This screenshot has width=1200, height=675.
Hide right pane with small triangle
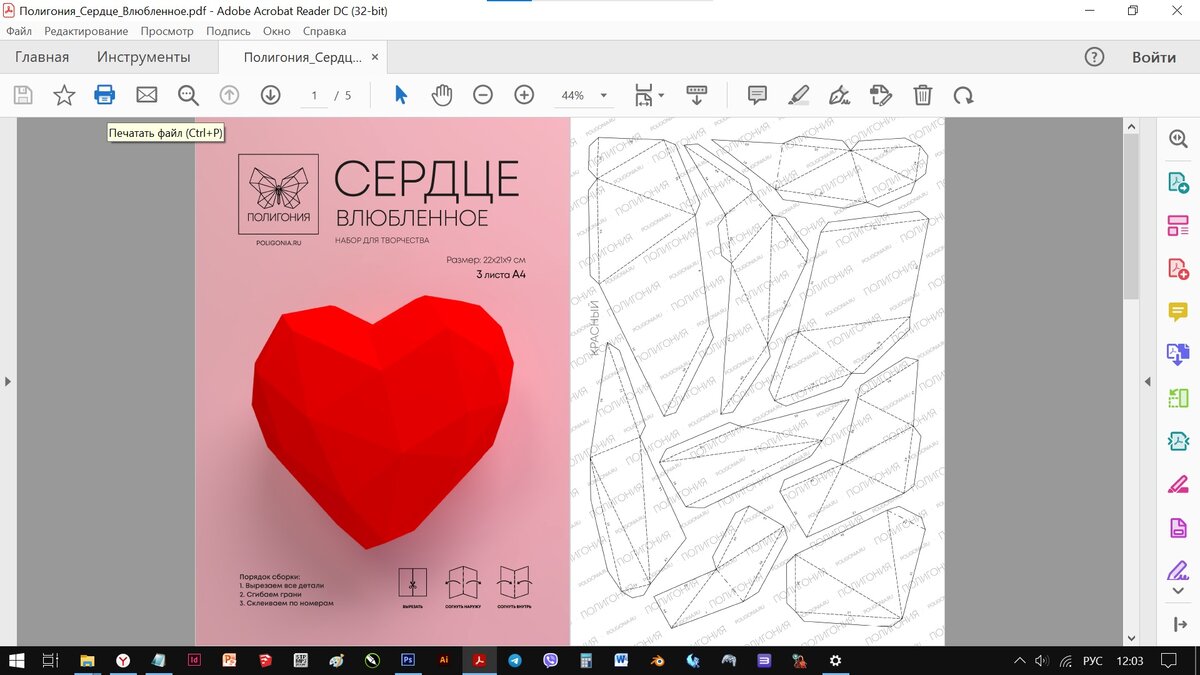(1148, 381)
